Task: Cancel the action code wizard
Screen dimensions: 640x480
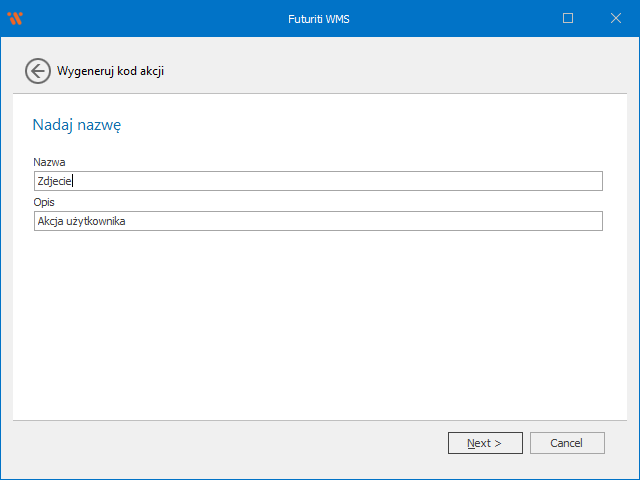Action: tap(566, 443)
